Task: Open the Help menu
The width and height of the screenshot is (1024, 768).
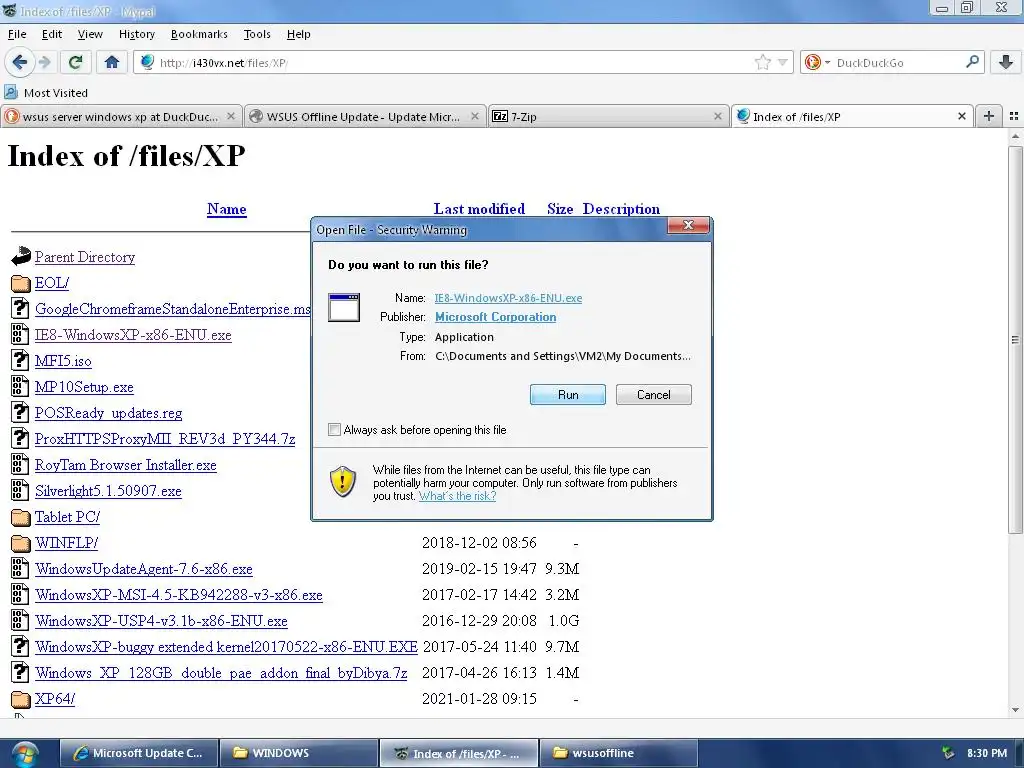Action: (x=298, y=34)
